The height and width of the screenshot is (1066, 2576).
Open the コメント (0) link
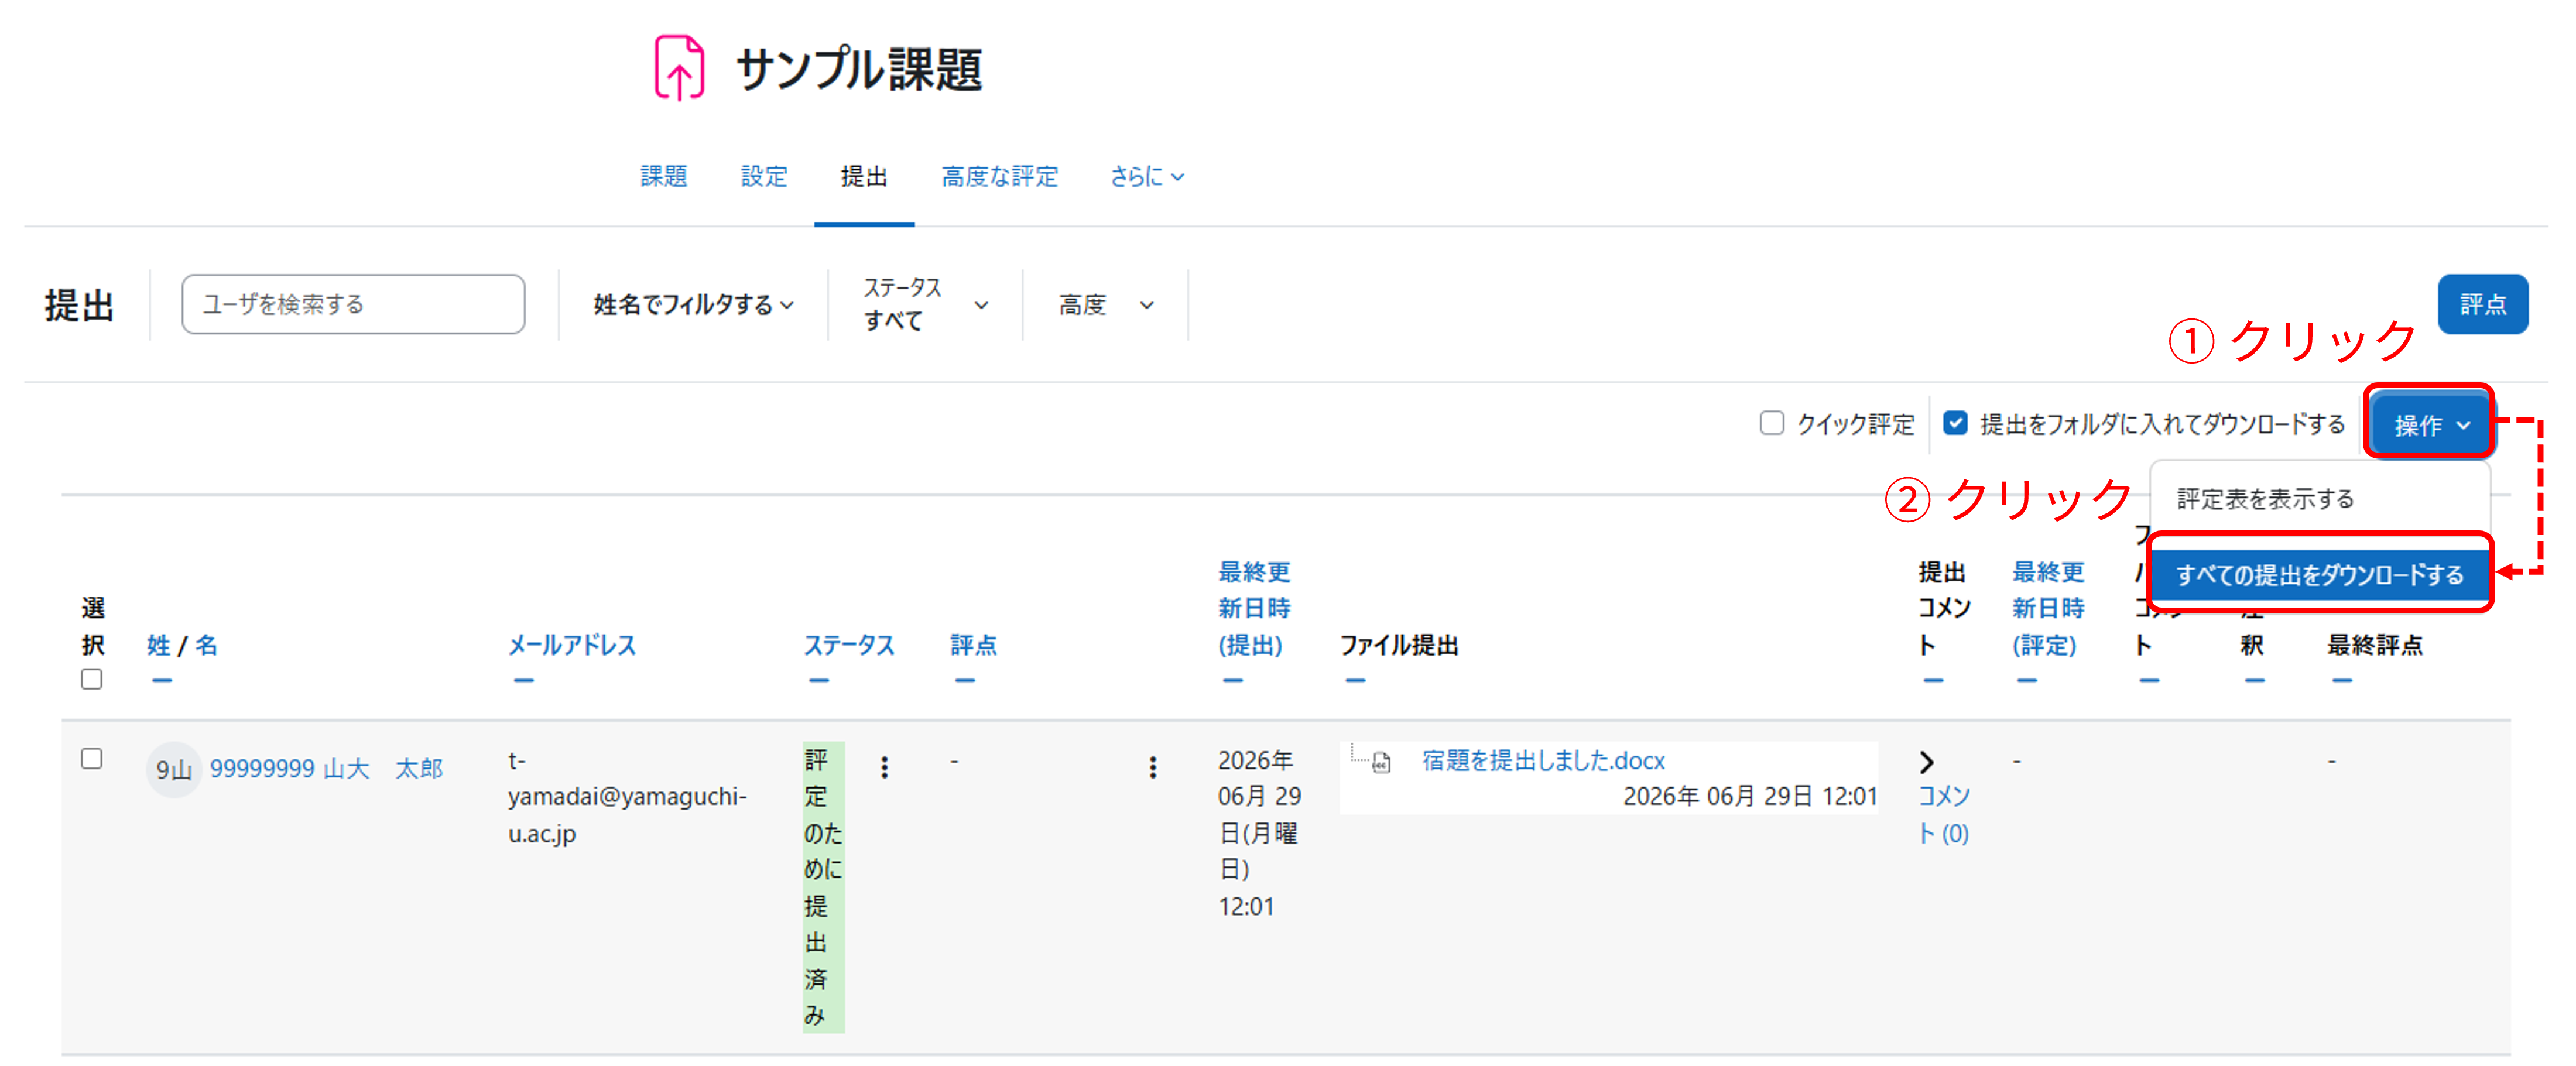tap(1943, 814)
